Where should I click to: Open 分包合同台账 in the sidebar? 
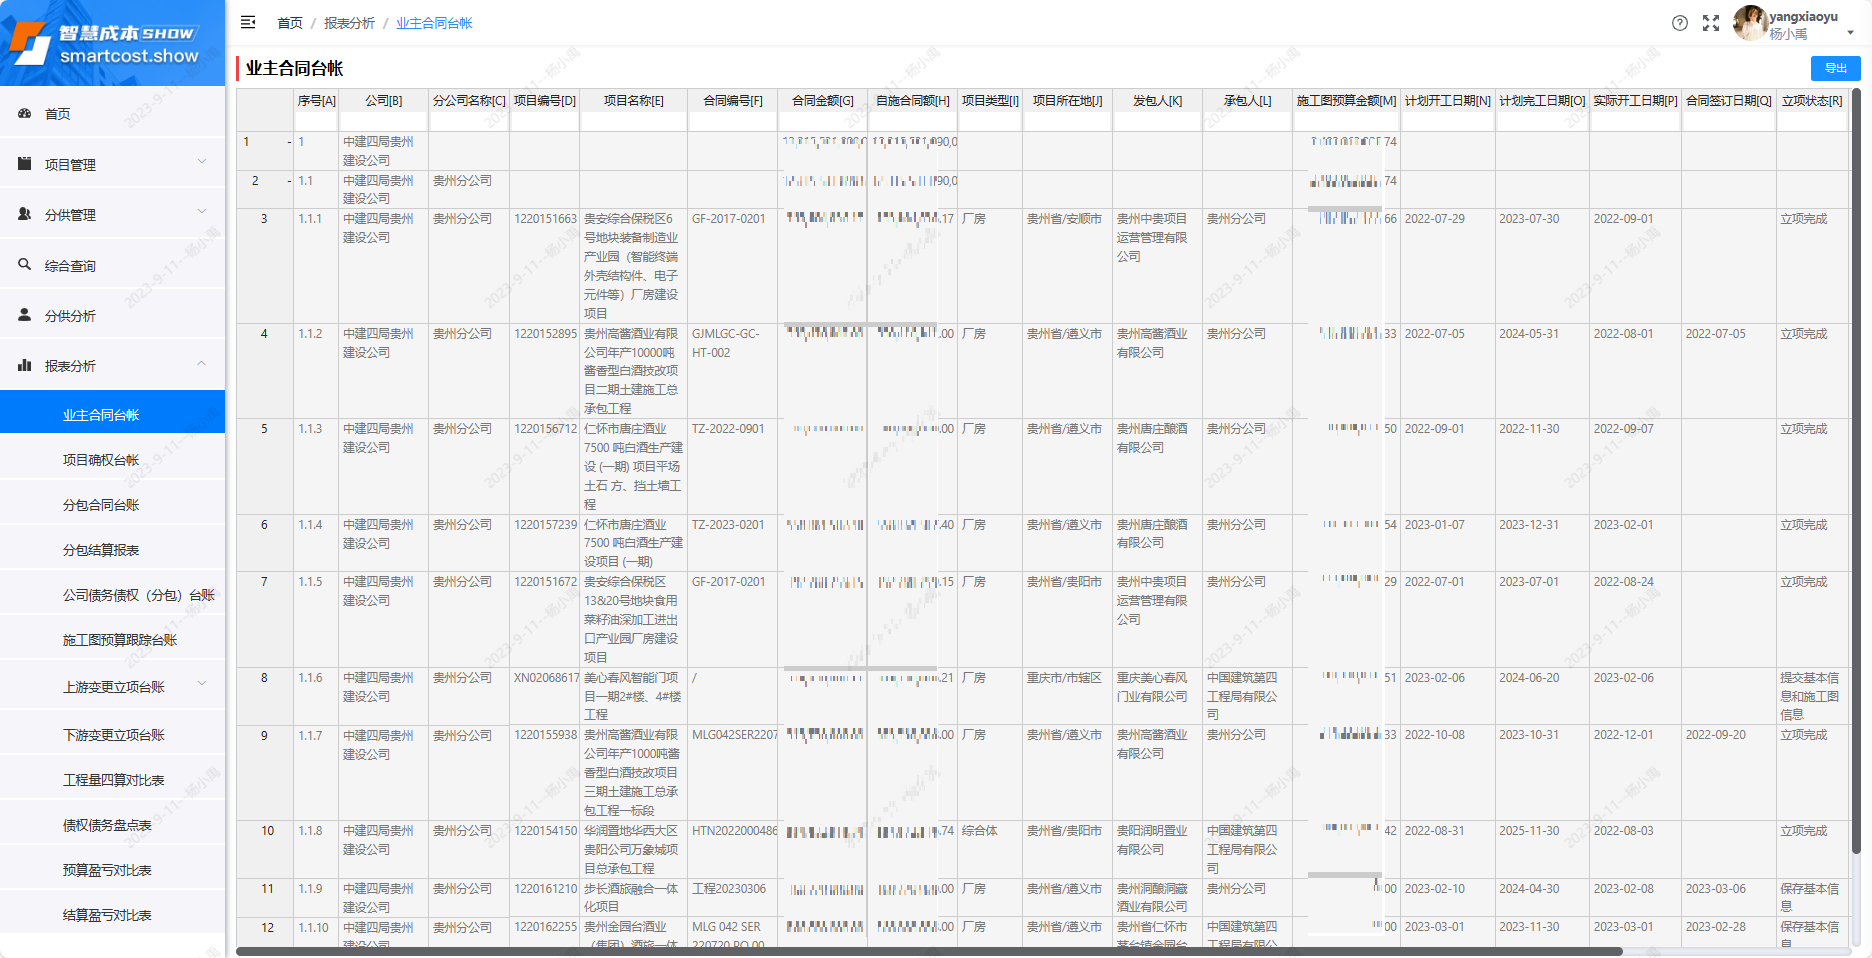coord(101,505)
